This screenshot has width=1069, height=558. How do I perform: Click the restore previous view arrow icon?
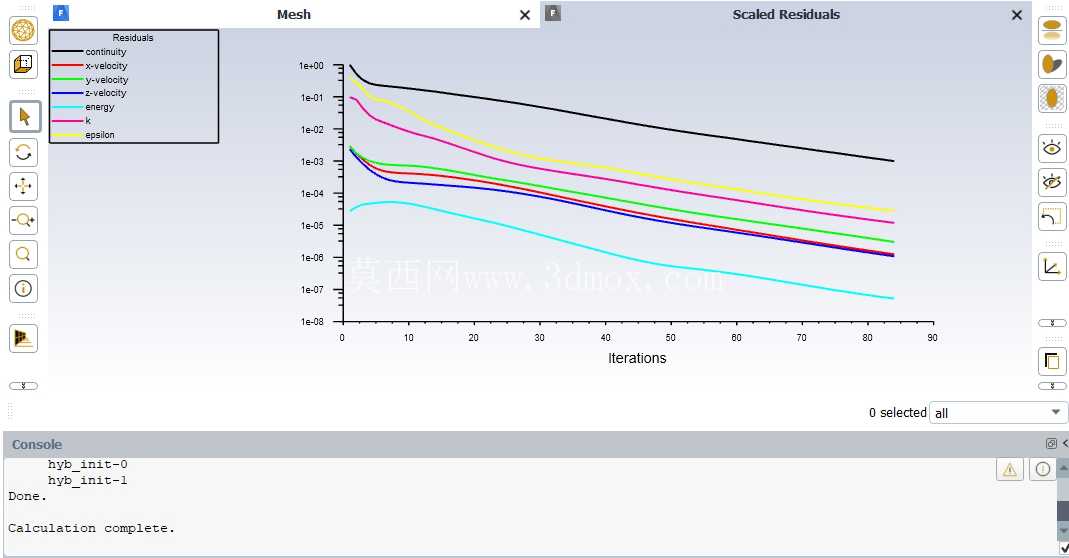(x=1052, y=217)
